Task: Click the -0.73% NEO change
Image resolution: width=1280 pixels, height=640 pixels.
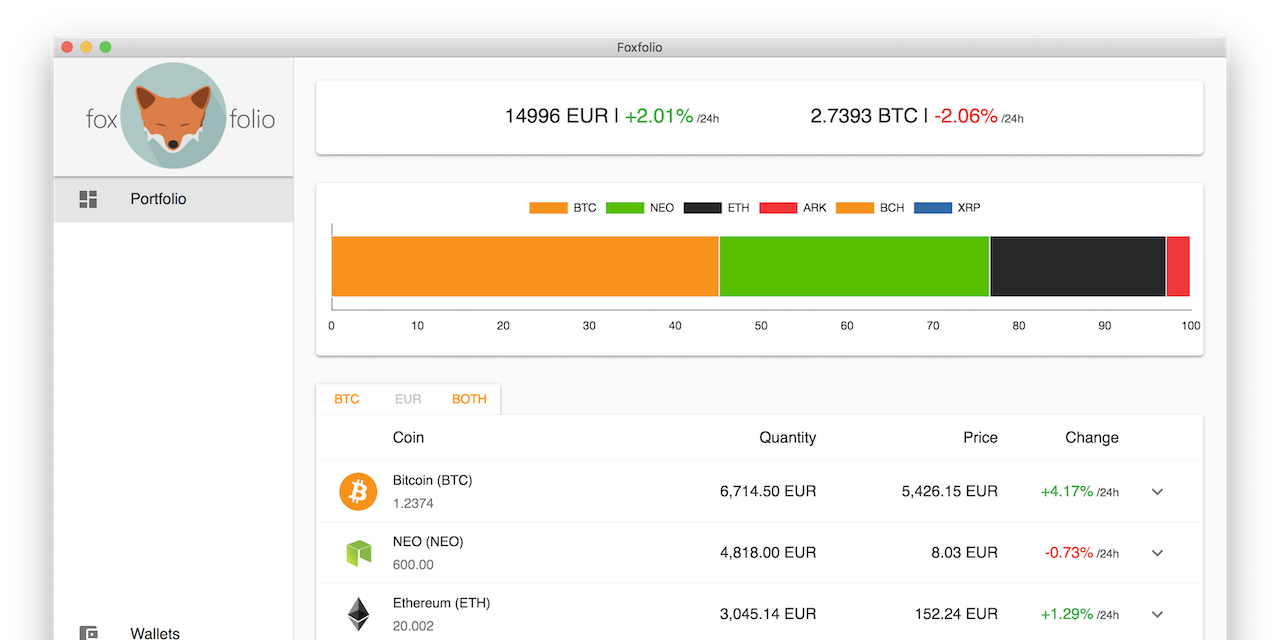Action: tap(1069, 552)
